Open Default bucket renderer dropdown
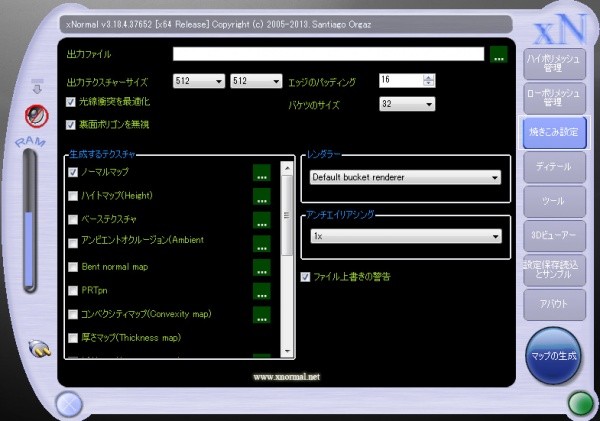Screen dimensions: 600x421 coord(405,178)
